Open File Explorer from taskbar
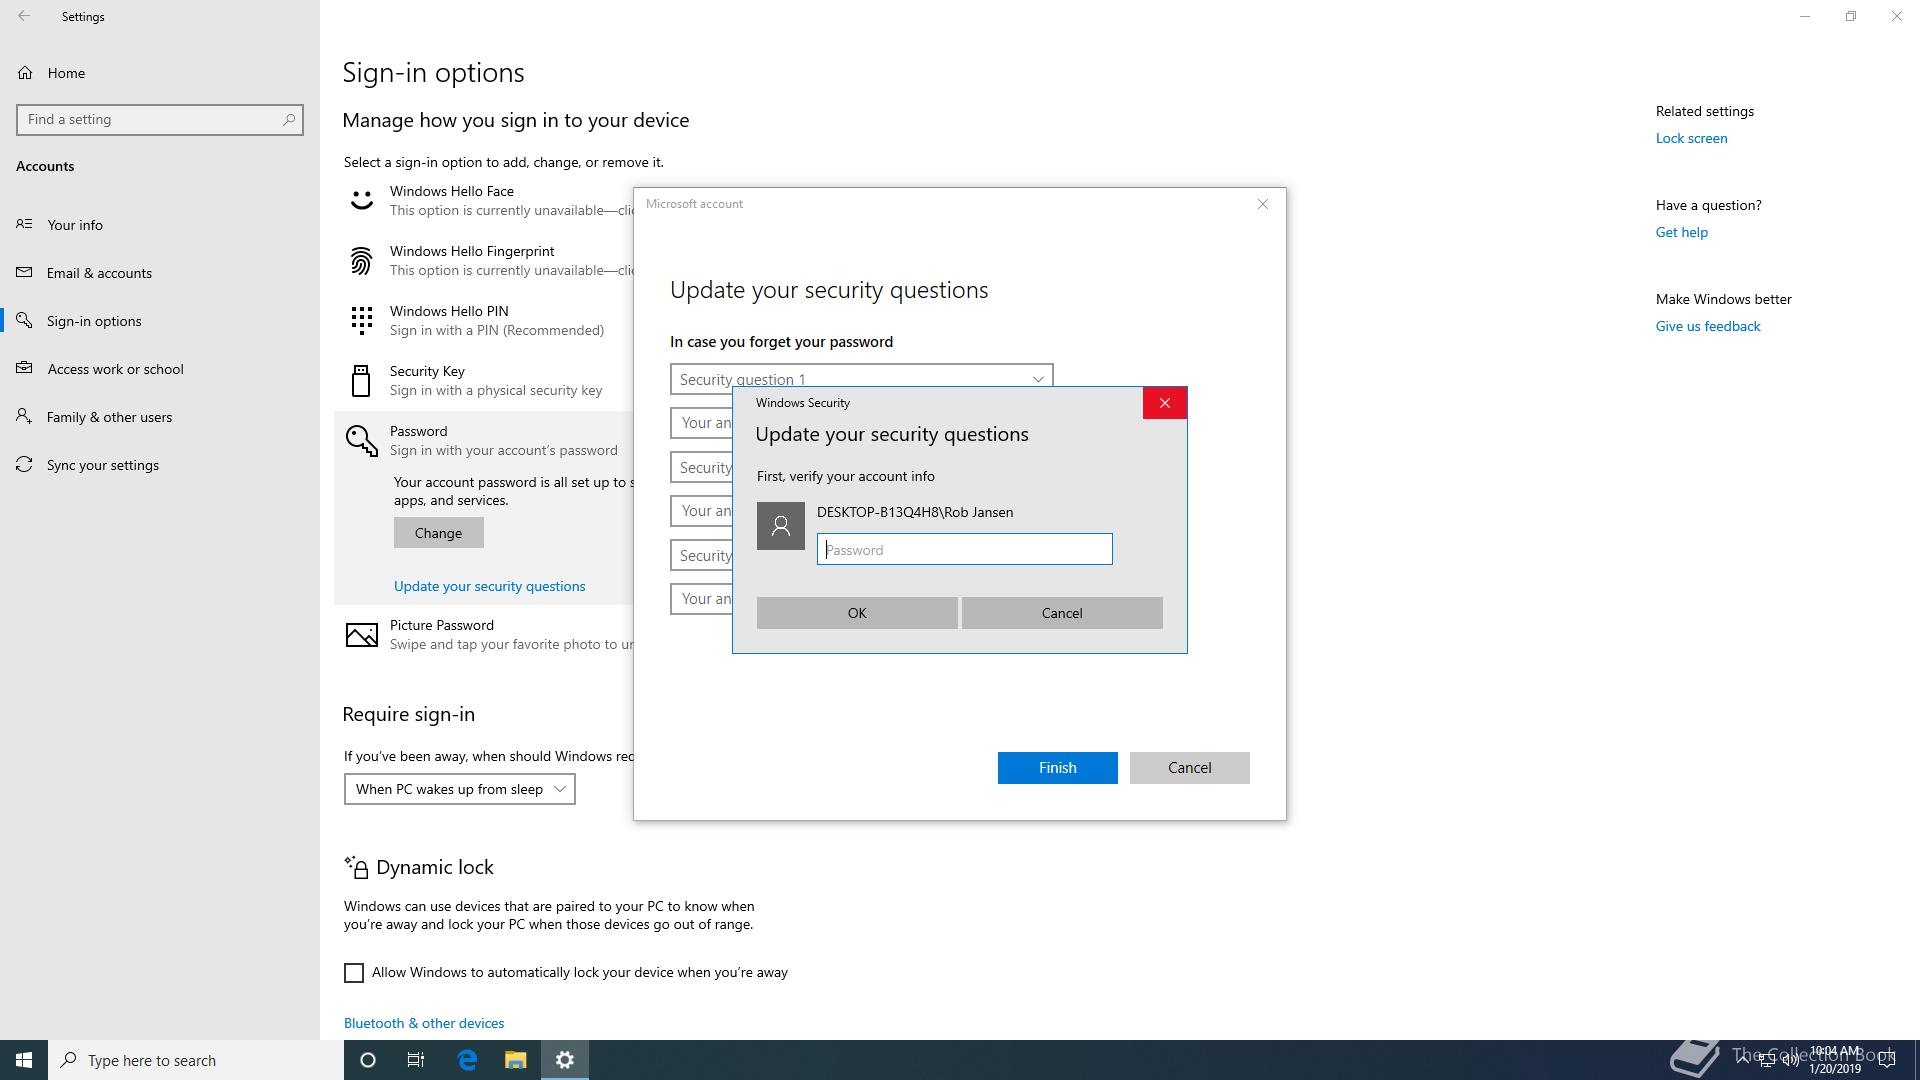This screenshot has width=1920, height=1080. (515, 1060)
